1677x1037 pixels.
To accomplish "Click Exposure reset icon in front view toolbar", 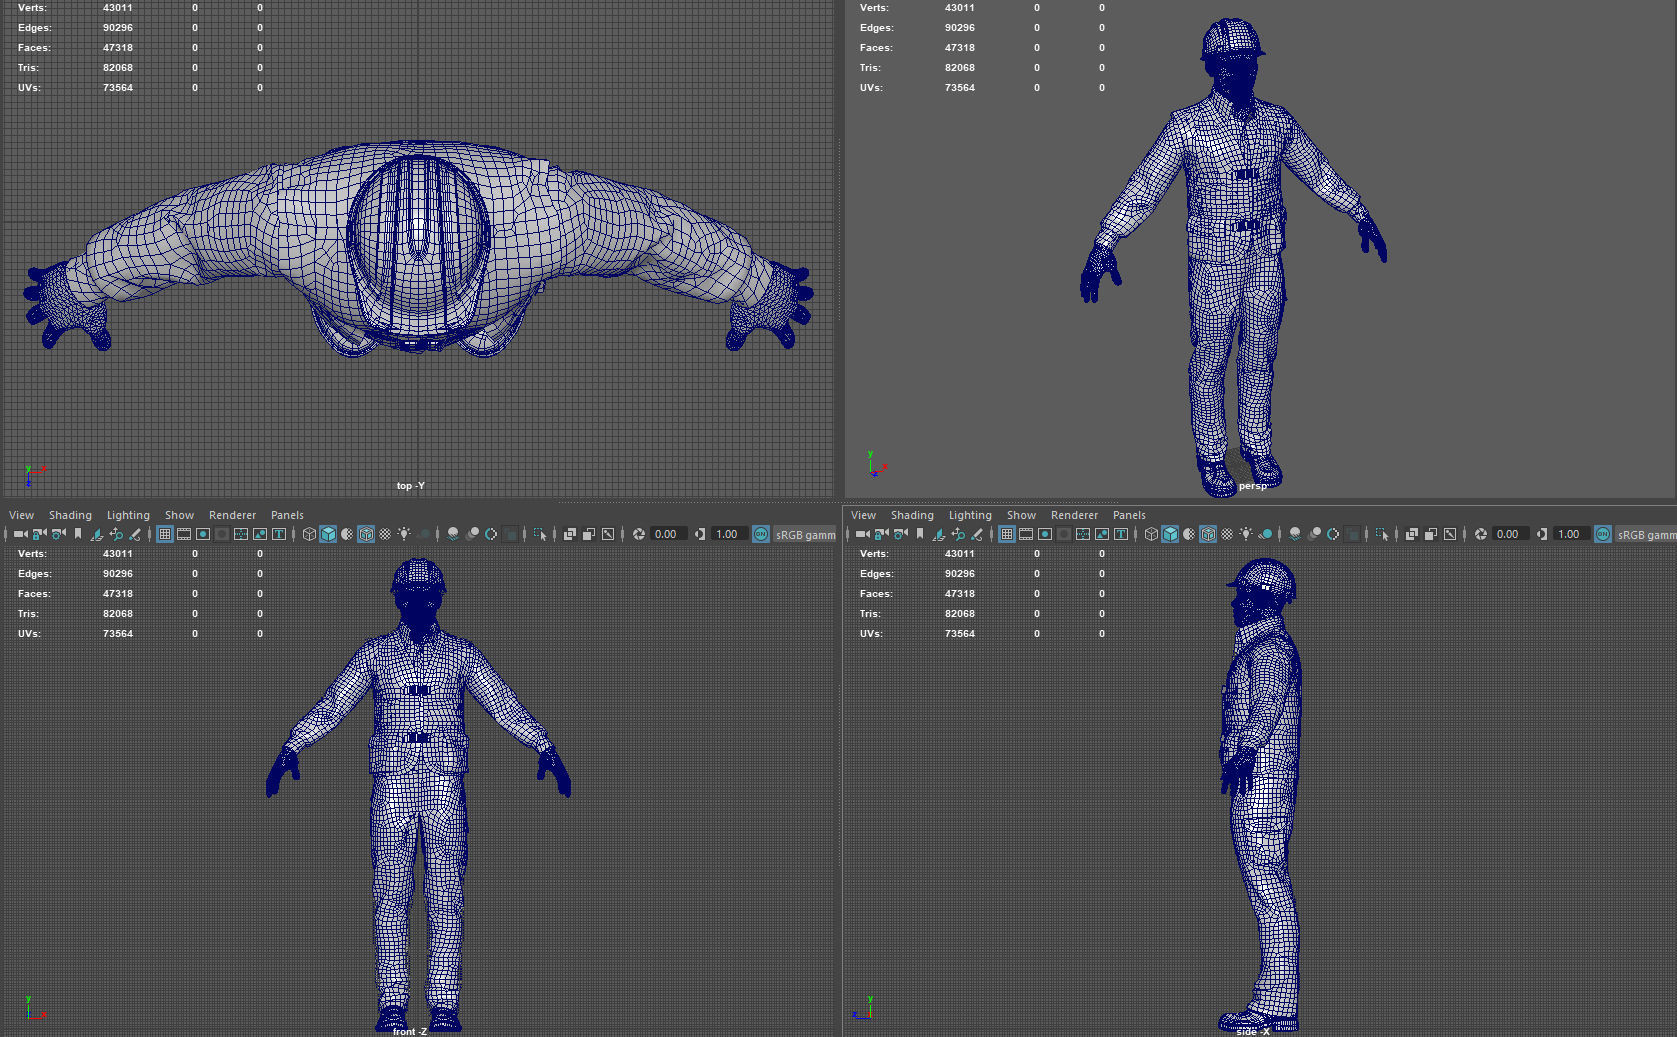I will tap(638, 534).
